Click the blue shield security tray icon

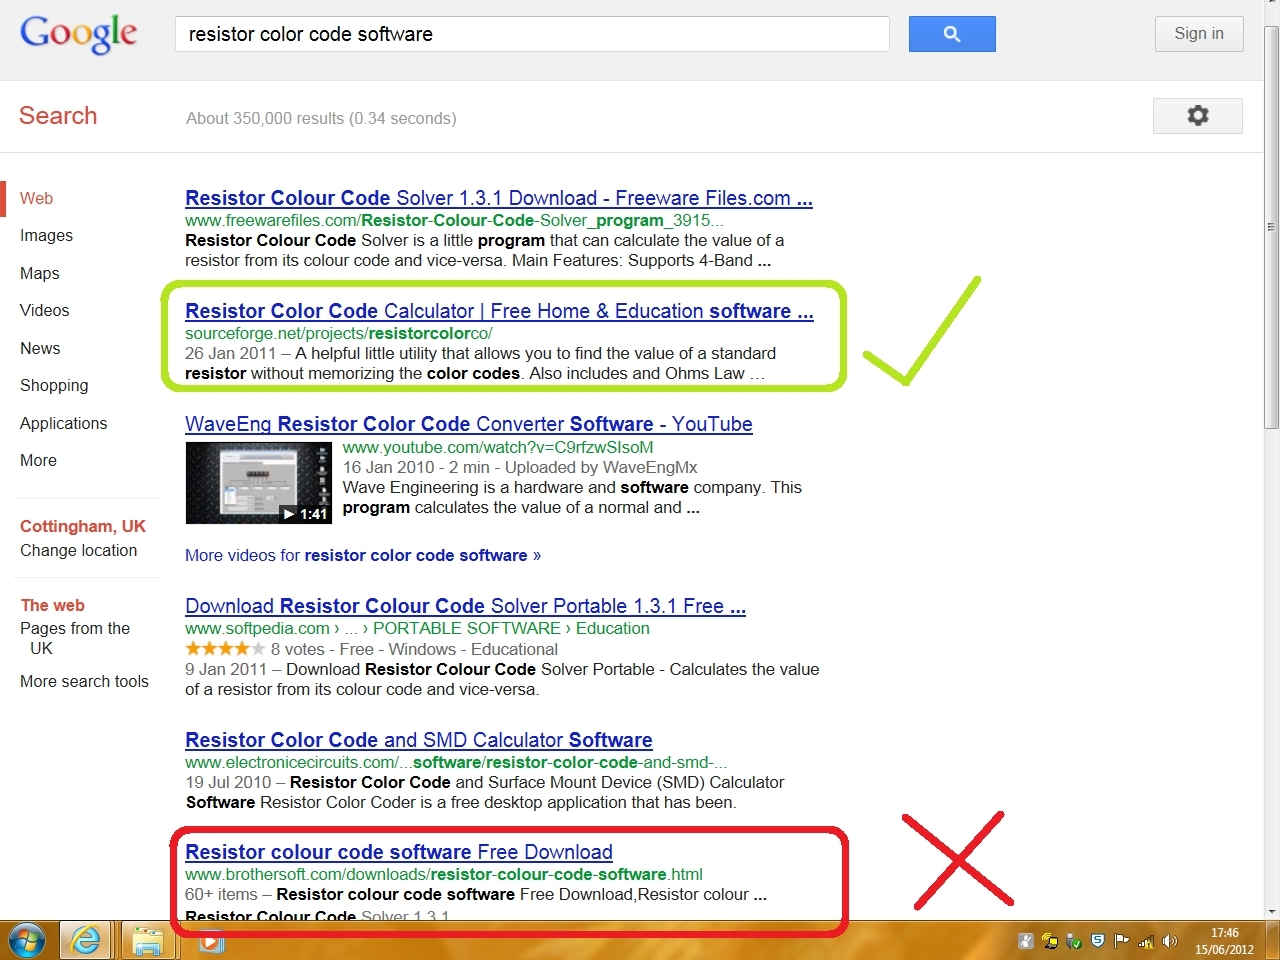tap(1098, 941)
